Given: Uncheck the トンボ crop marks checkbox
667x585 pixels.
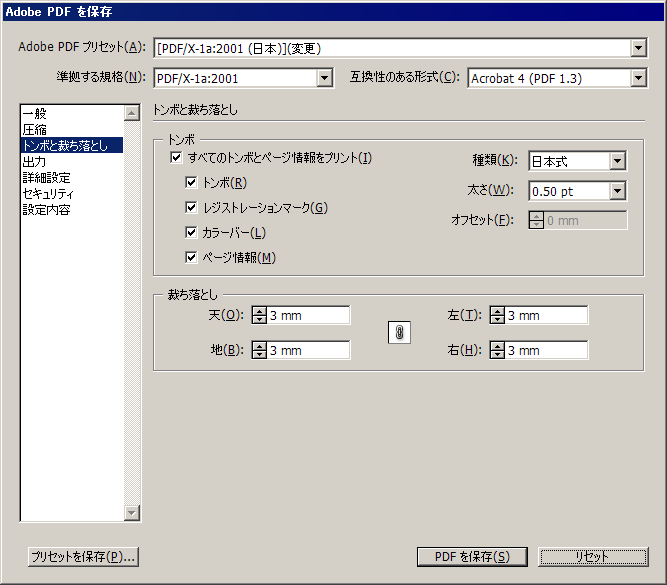Looking at the screenshot, I should tap(192, 183).
